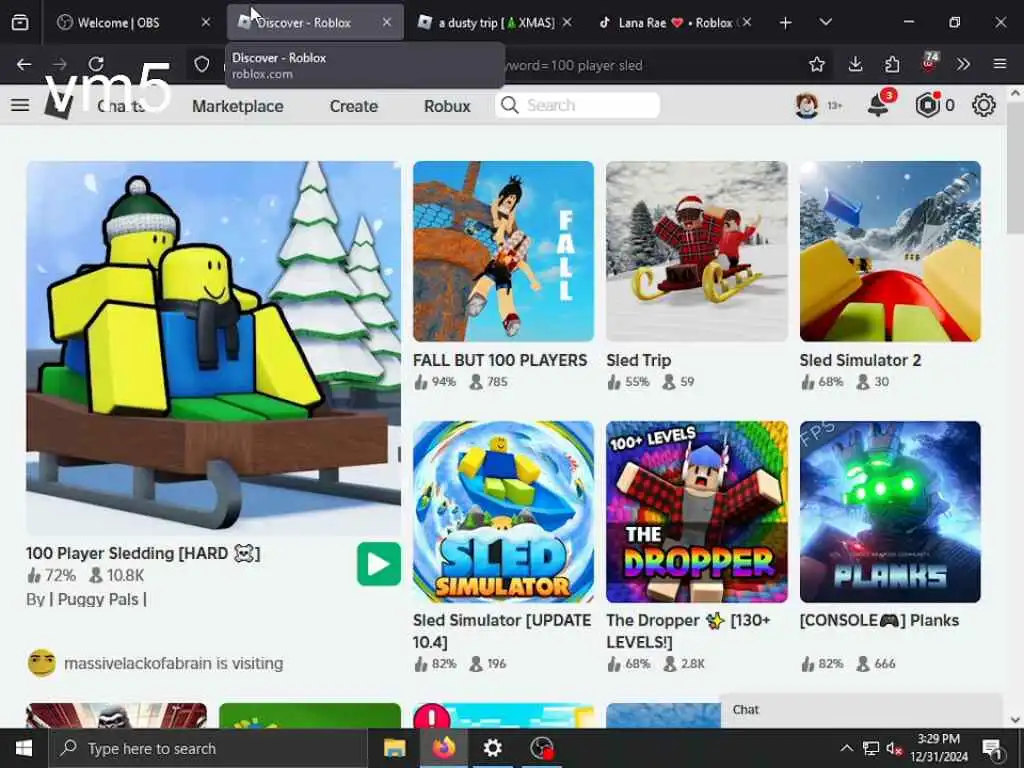Play 100 Player Sledding with green button
The width and height of the screenshot is (1024, 768).
point(379,564)
